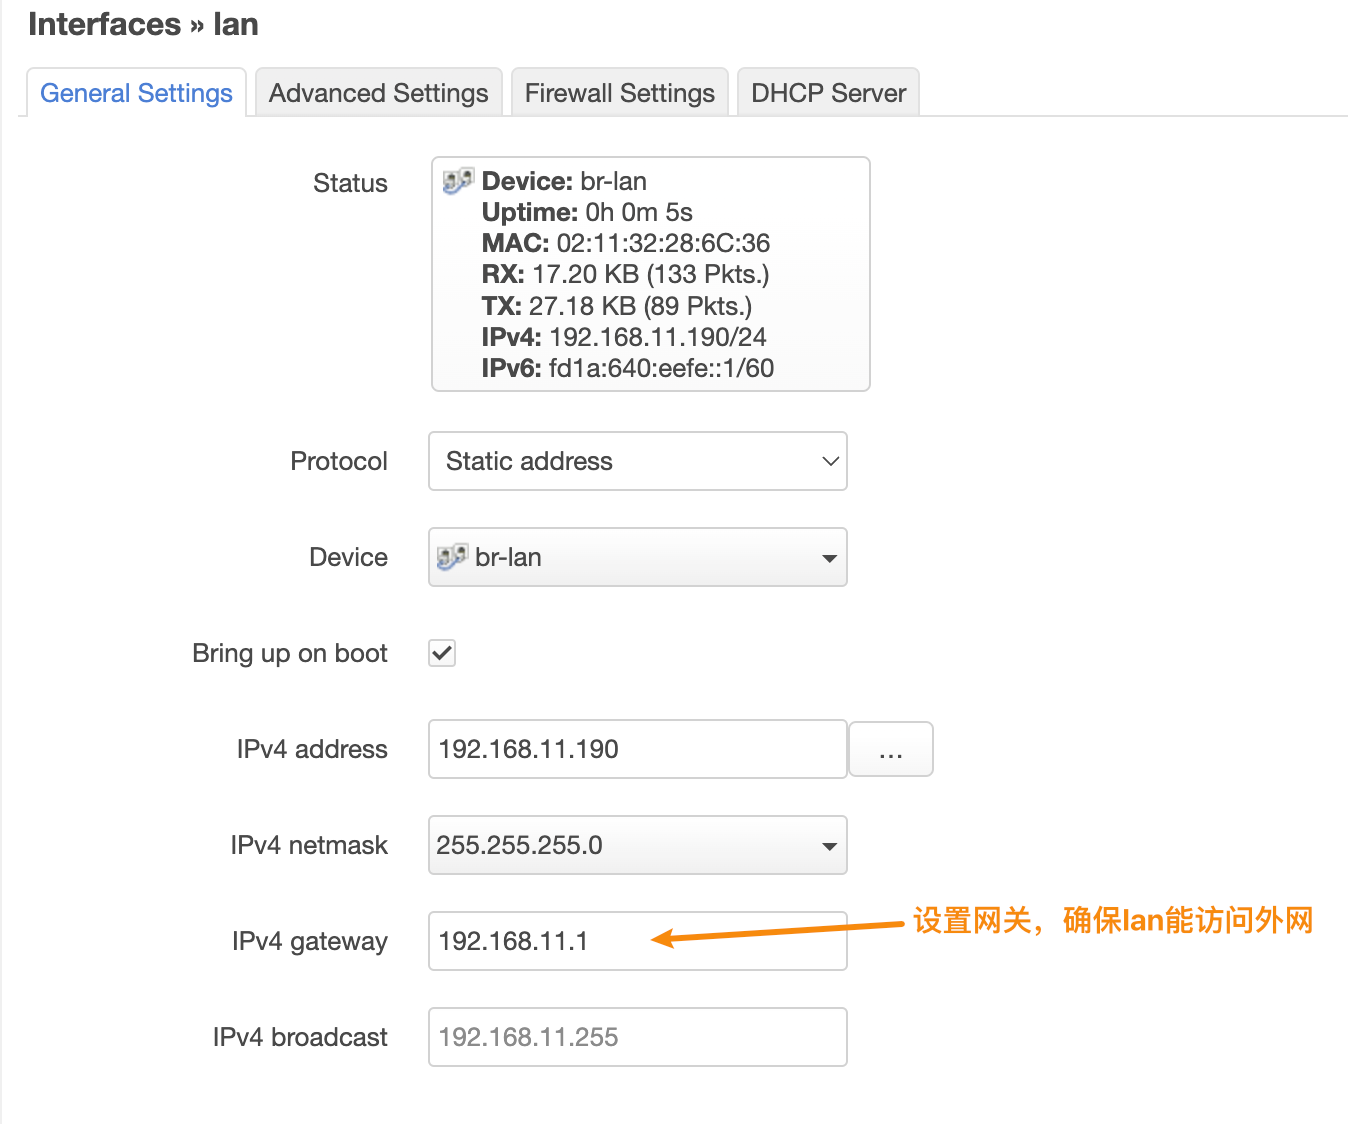The height and width of the screenshot is (1124, 1348).
Task: Focus the IPv4 address input field
Action: [637, 749]
